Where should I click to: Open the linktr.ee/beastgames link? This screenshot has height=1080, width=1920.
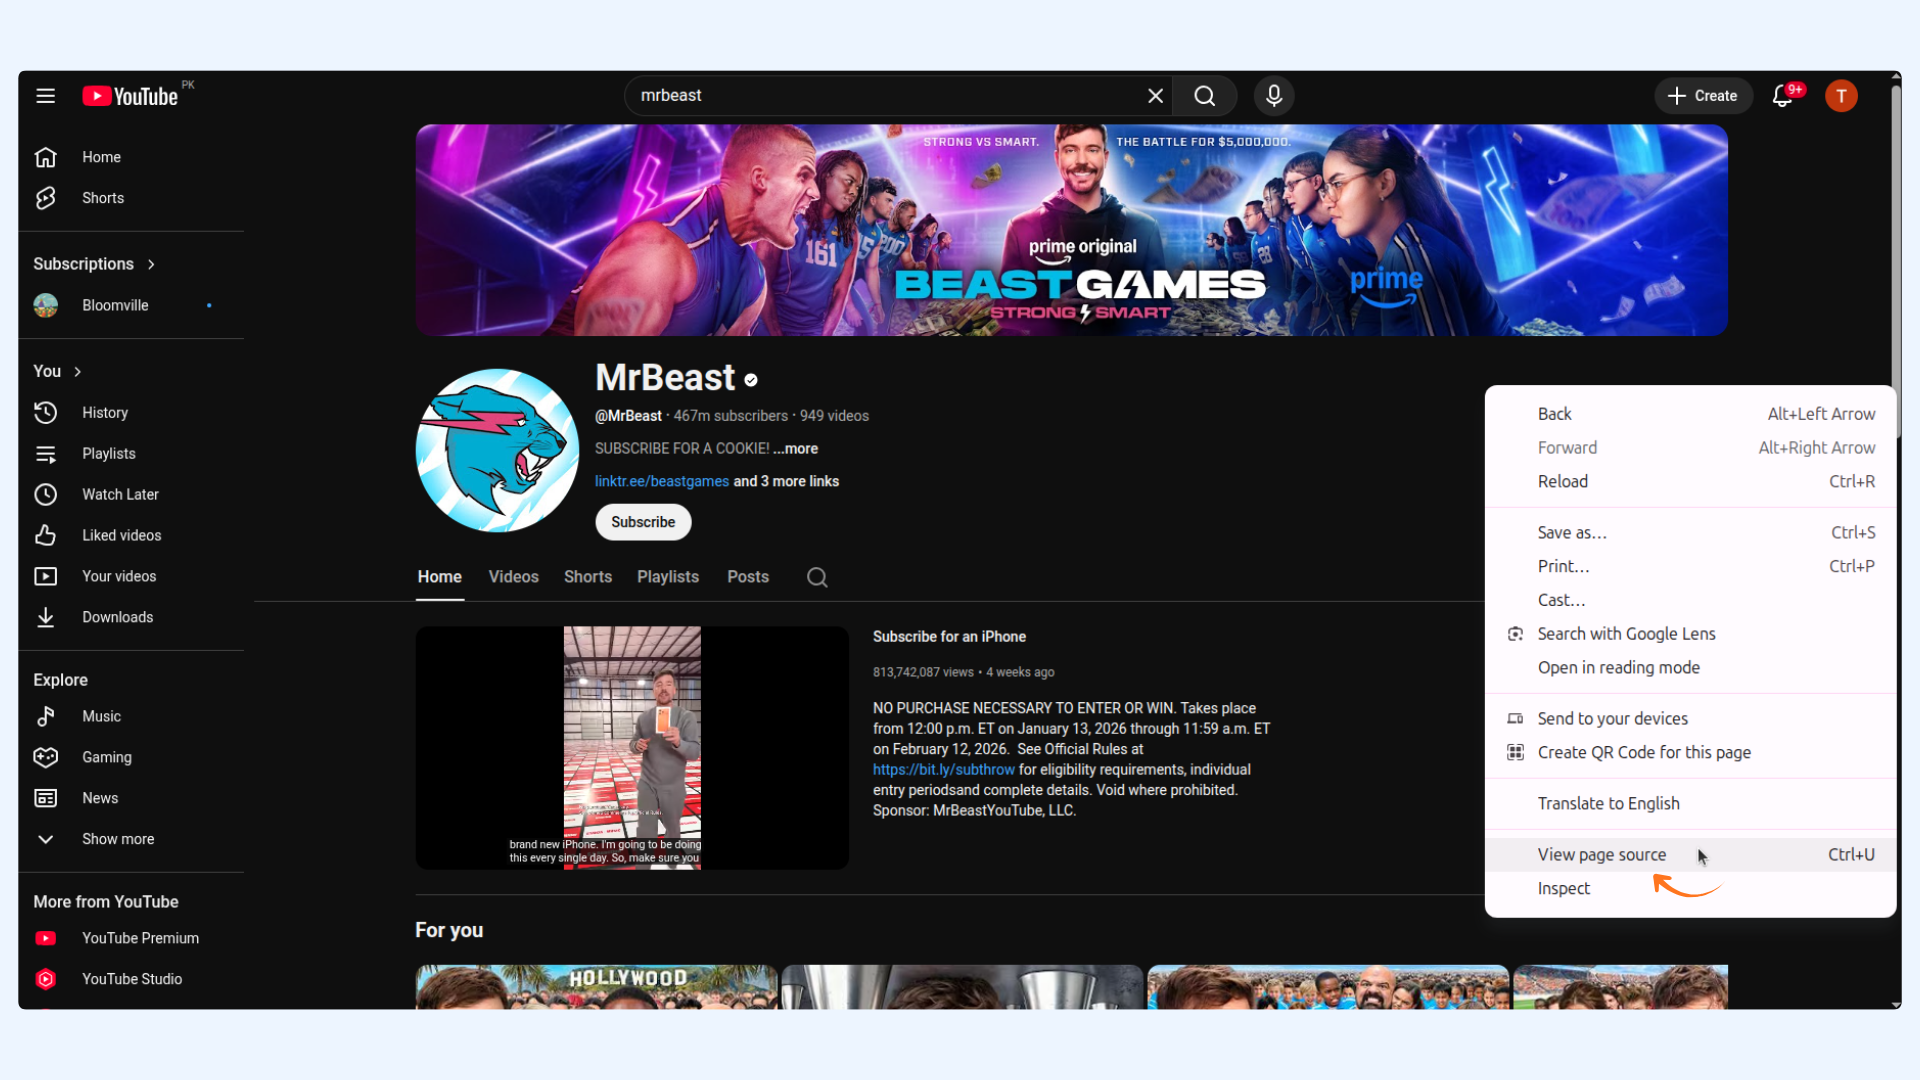coord(661,481)
